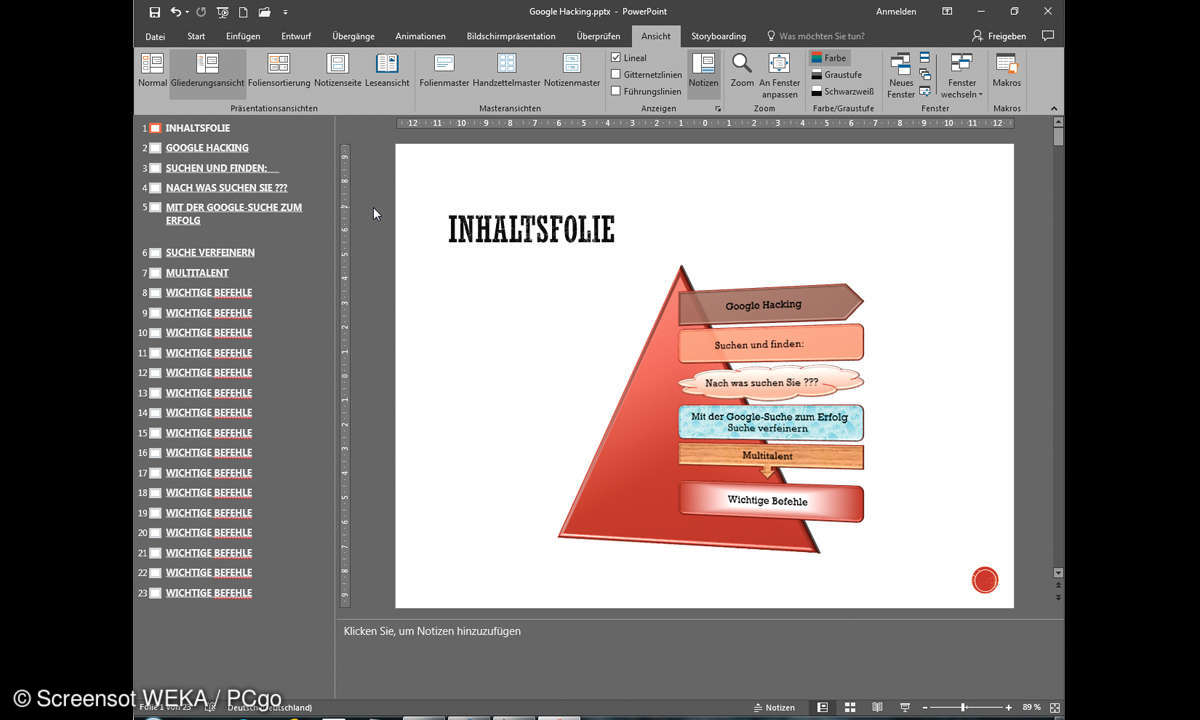1200x720 pixels.
Task: Open ribbon display options in title bar
Action: [x=947, y=12]
